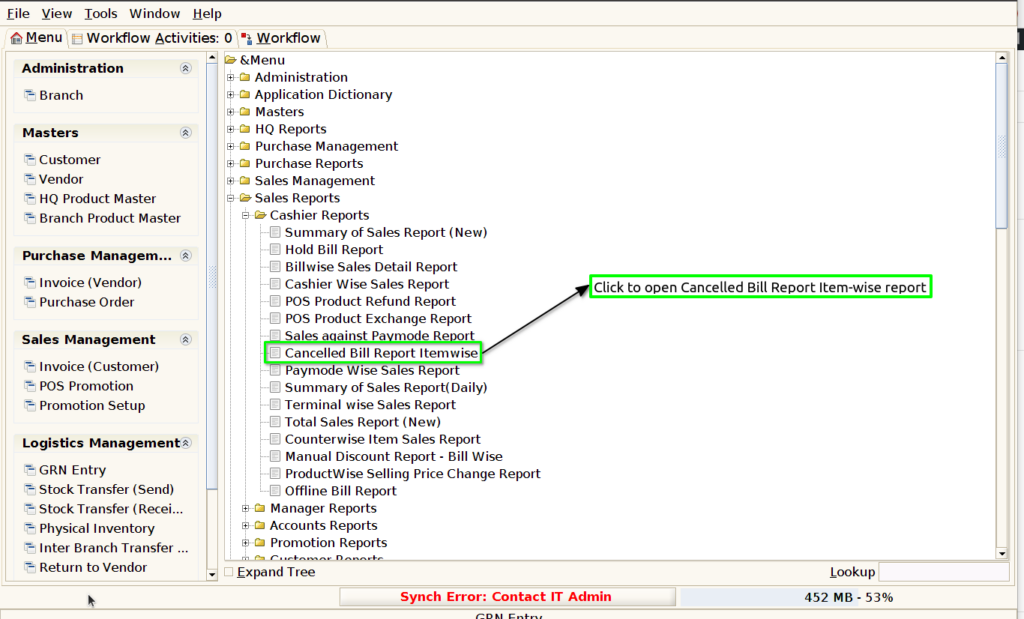Open HQ Product Master icon

[29, 198]
